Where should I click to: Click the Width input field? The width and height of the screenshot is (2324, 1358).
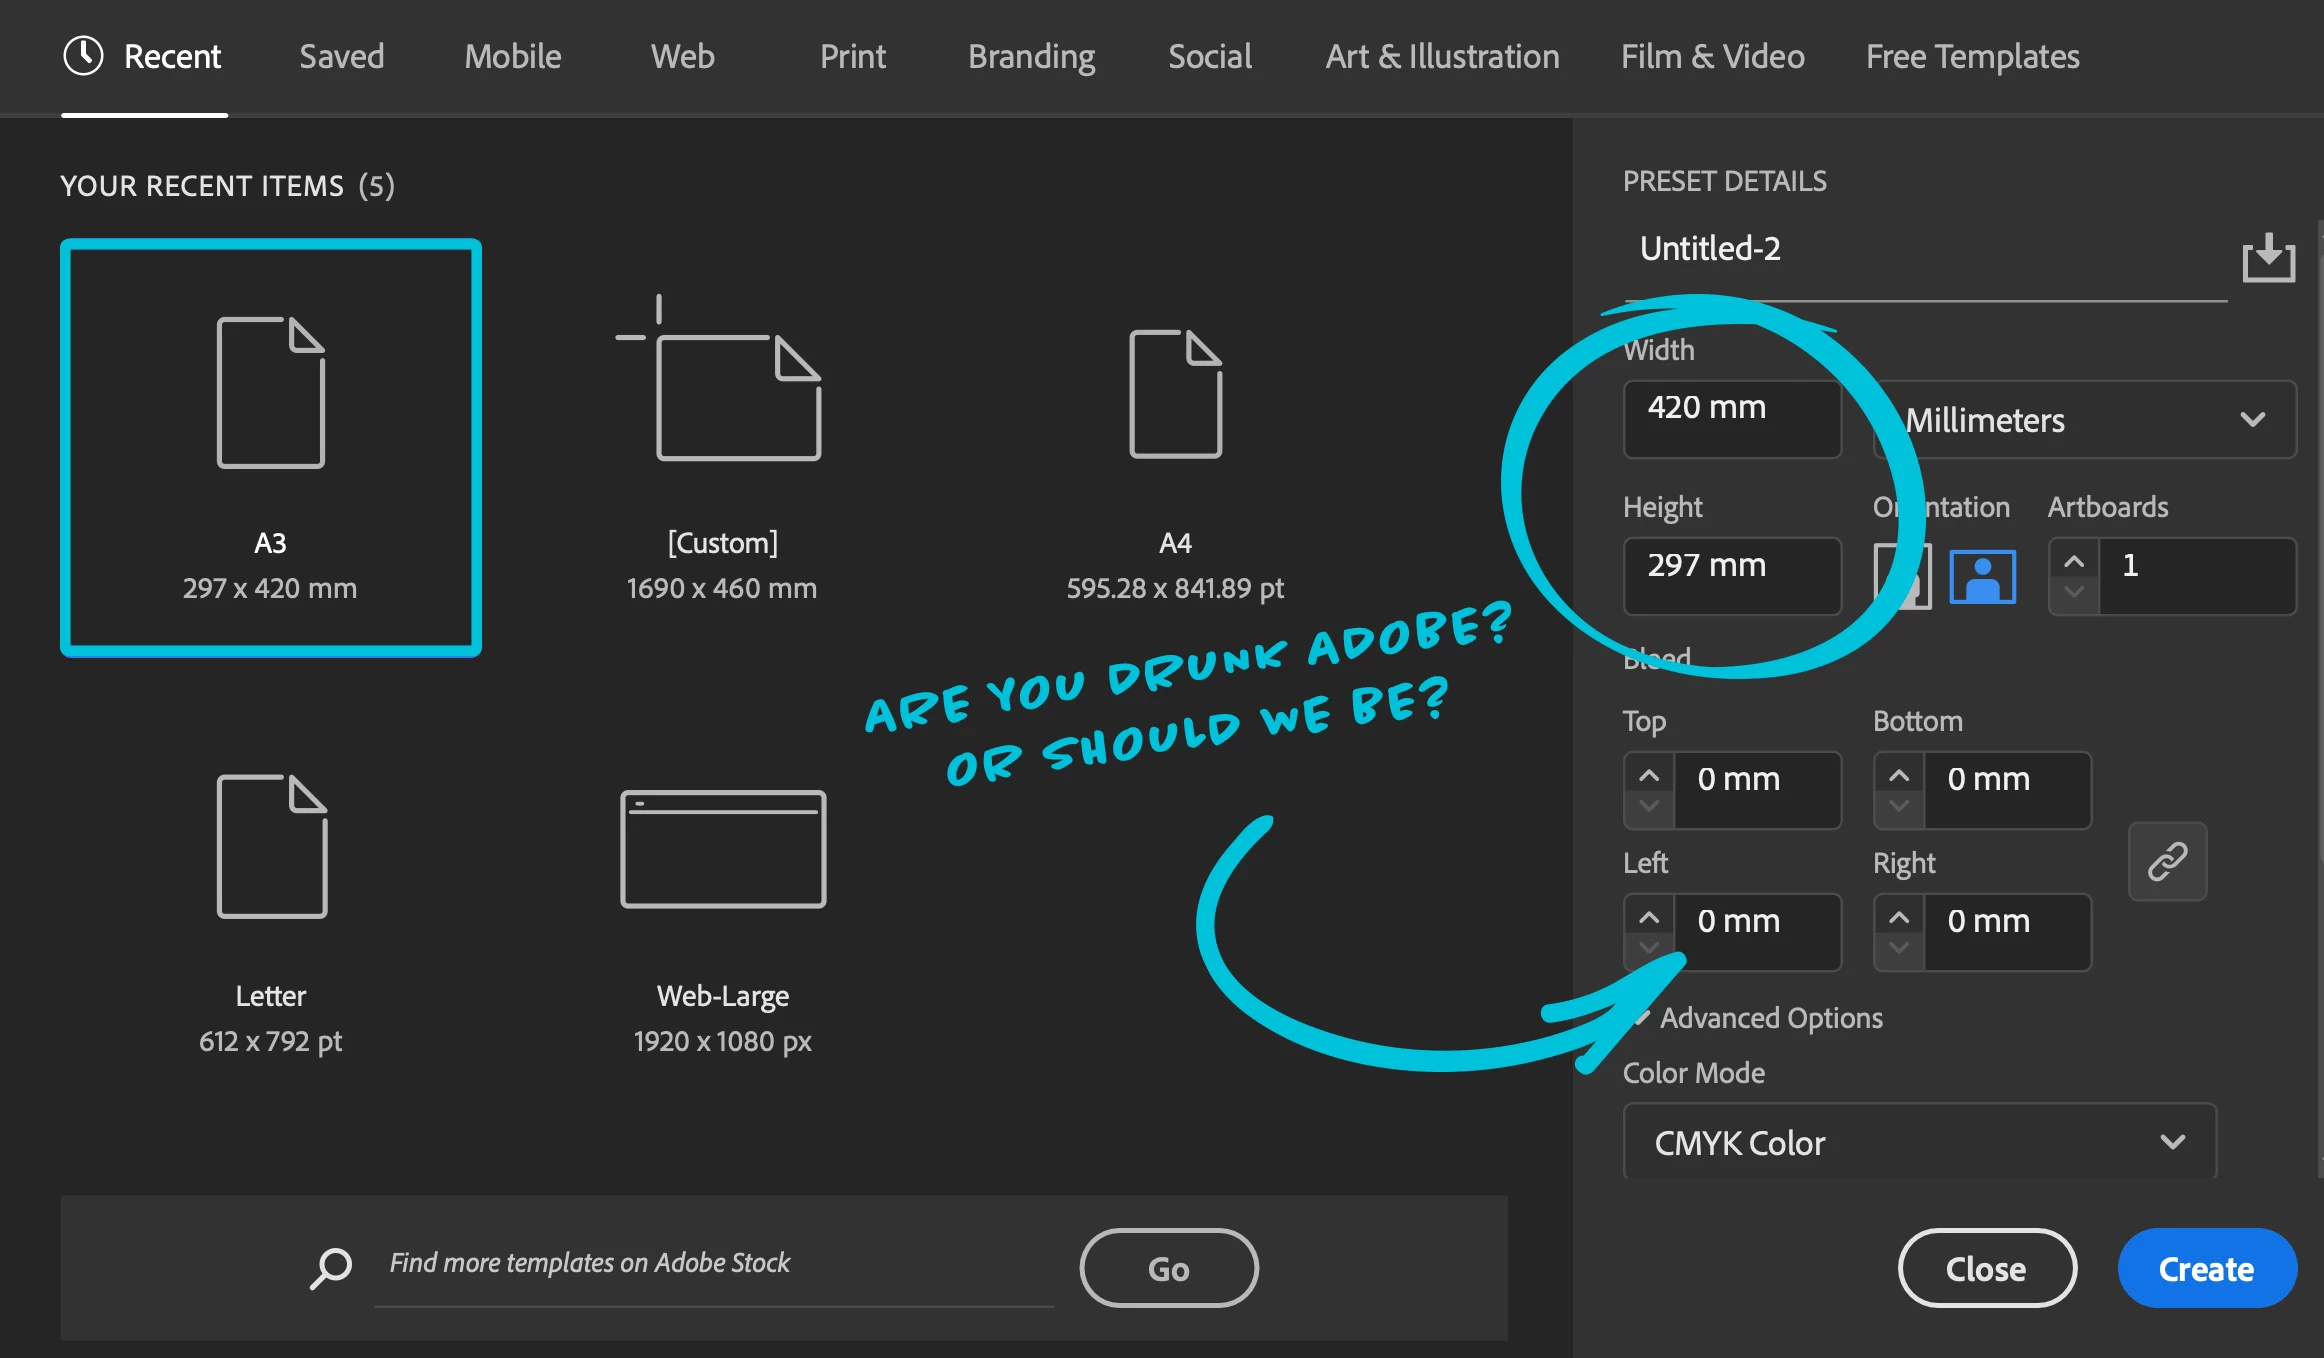point(1732,419)
